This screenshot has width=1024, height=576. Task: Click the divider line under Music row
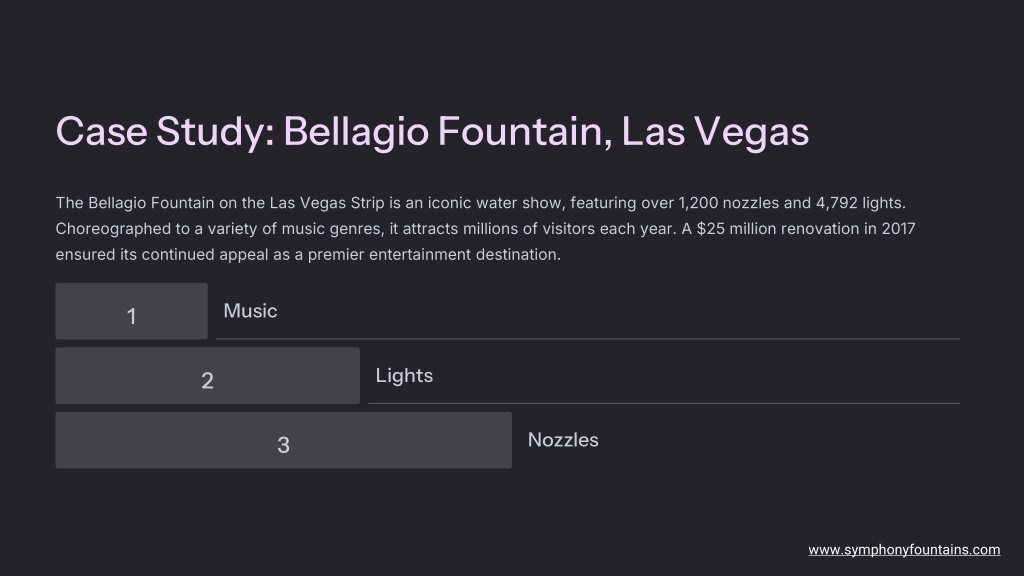588,339
